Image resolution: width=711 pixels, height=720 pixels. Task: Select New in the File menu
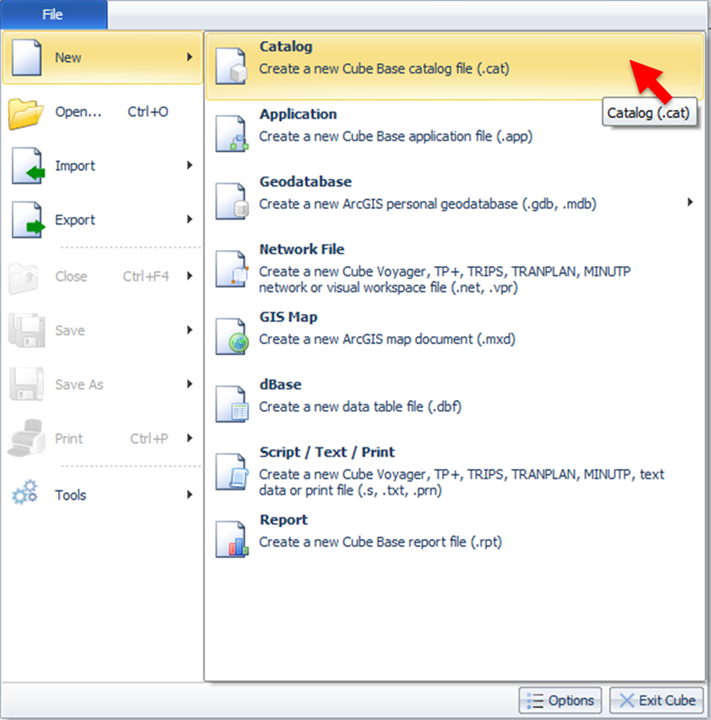coord(102,57)
